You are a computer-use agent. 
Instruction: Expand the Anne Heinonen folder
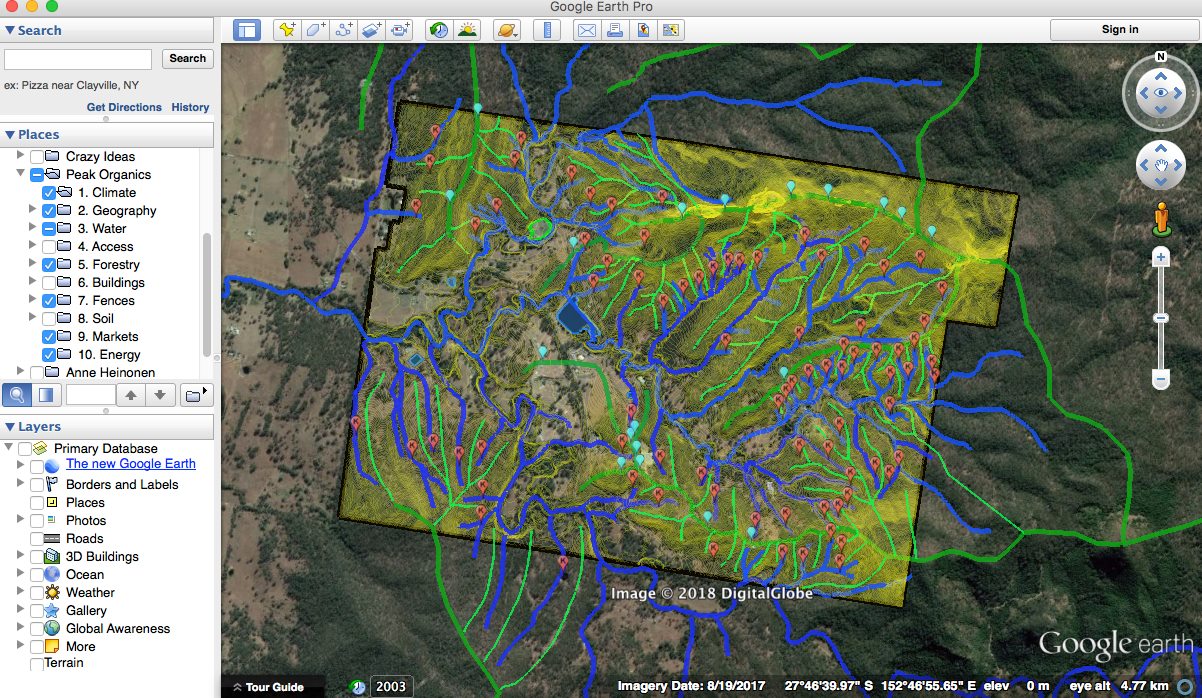click(20, 372)
